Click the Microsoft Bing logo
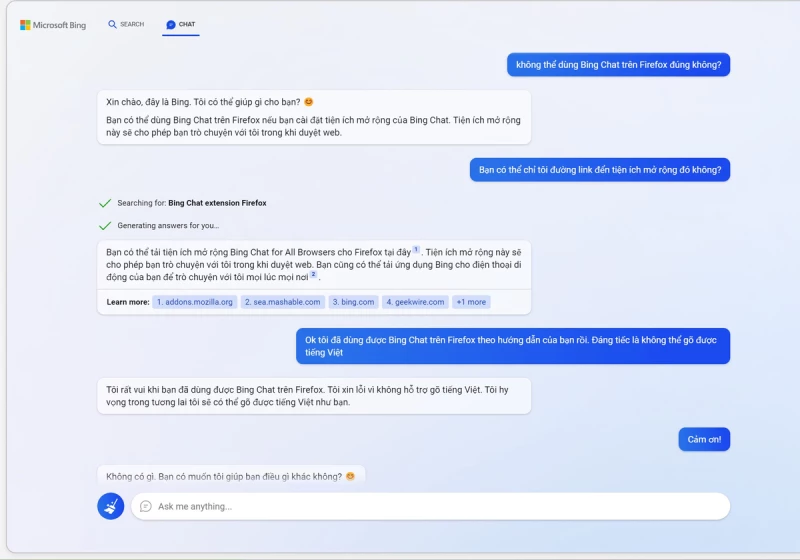The image size is (800, 560). coord(53,25)
